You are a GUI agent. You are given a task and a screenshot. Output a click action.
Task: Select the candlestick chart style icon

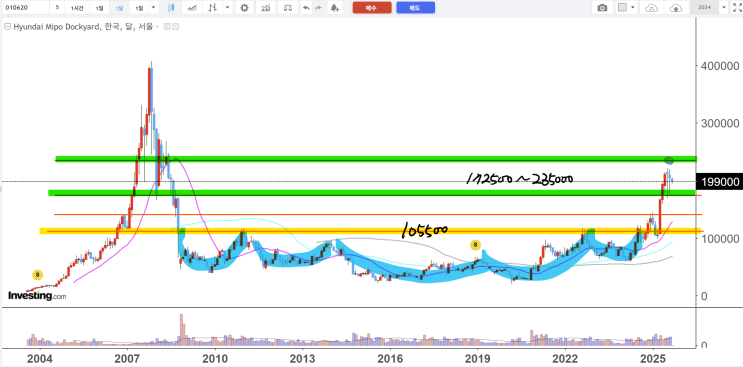[171, 8]
